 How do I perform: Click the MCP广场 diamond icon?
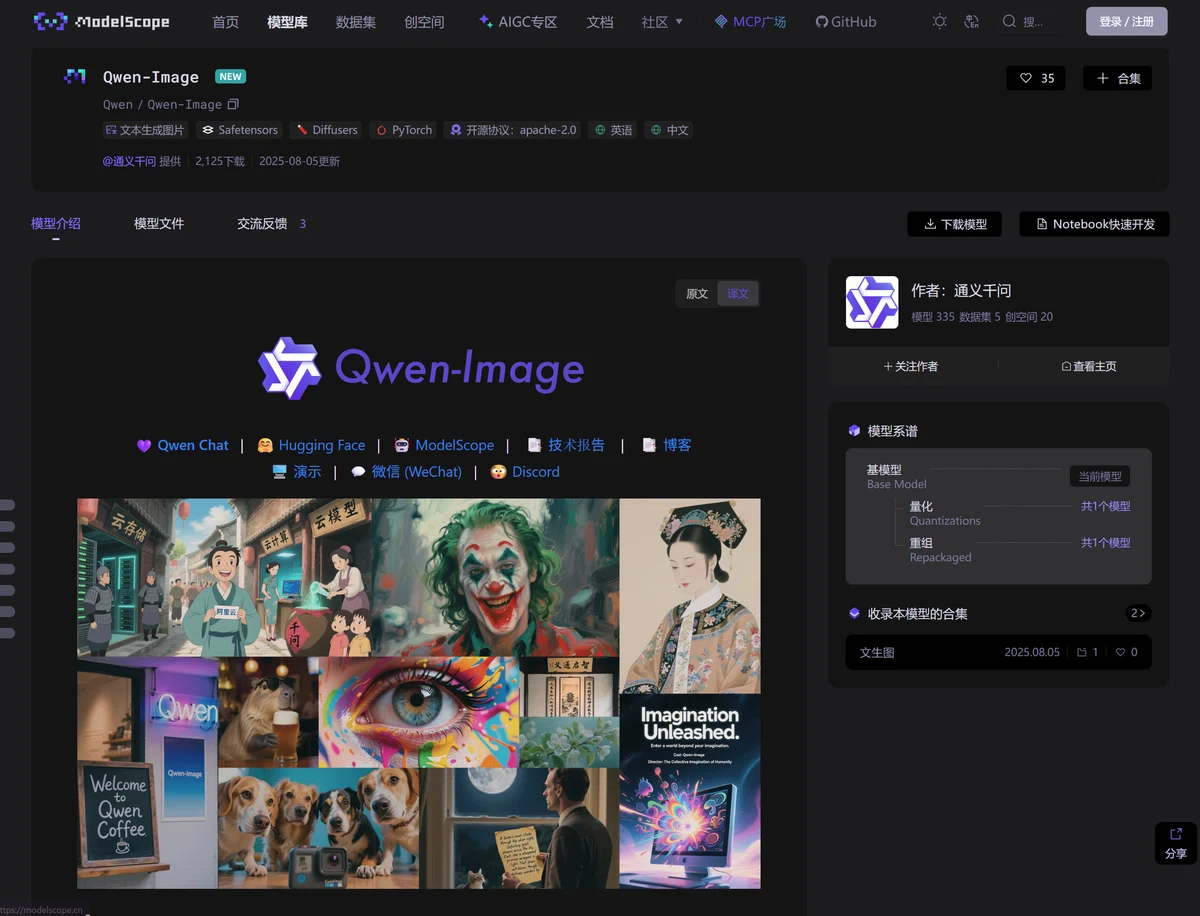(x=721, y=21)
